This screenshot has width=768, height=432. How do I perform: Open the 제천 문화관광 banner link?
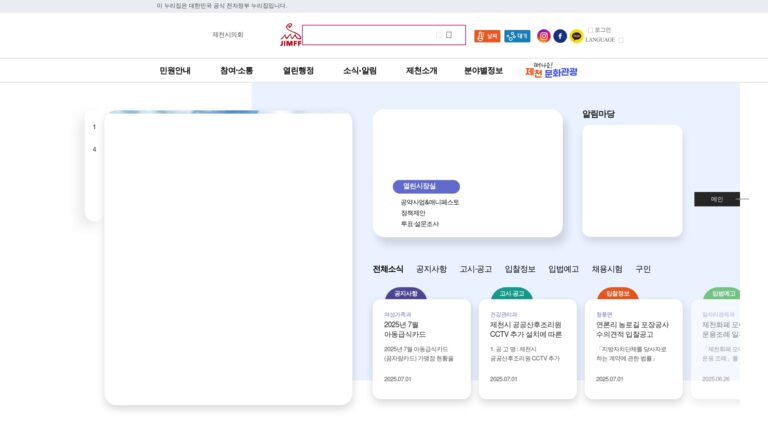[551, 71]
